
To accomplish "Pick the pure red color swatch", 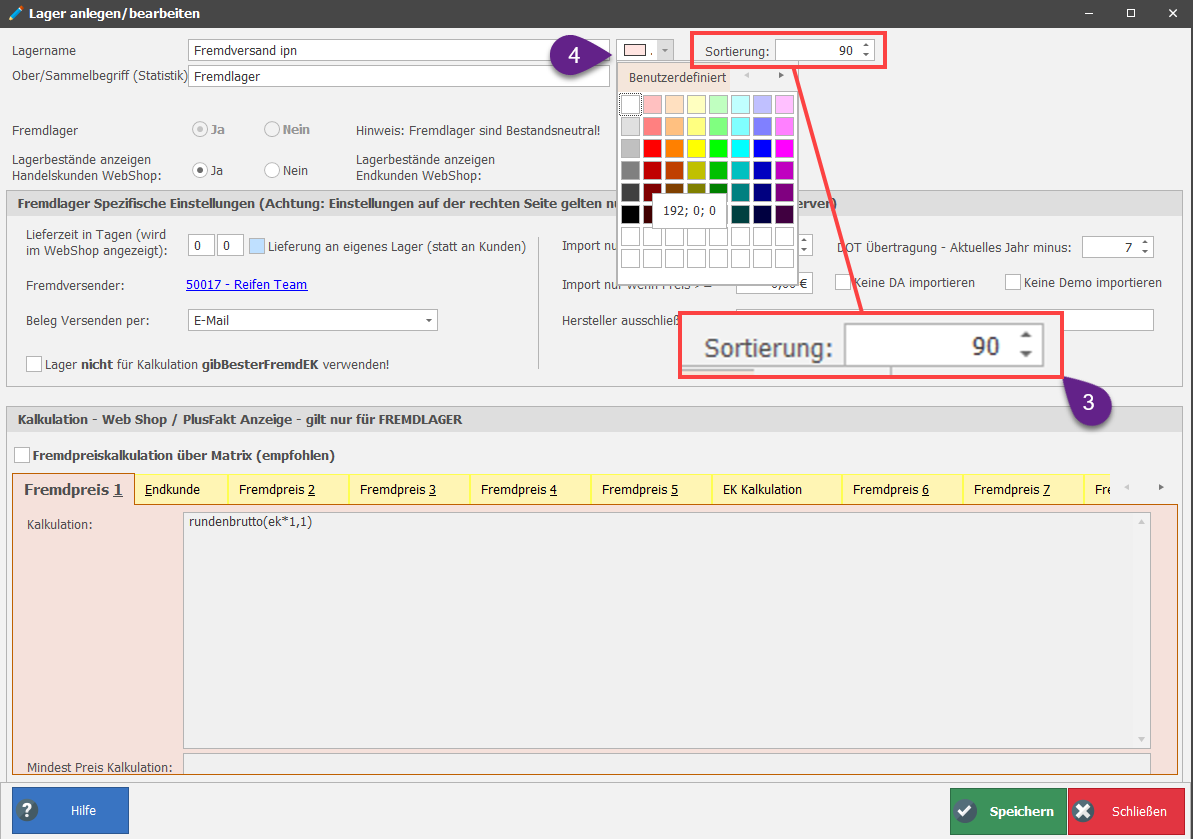I will pos(652,148).
